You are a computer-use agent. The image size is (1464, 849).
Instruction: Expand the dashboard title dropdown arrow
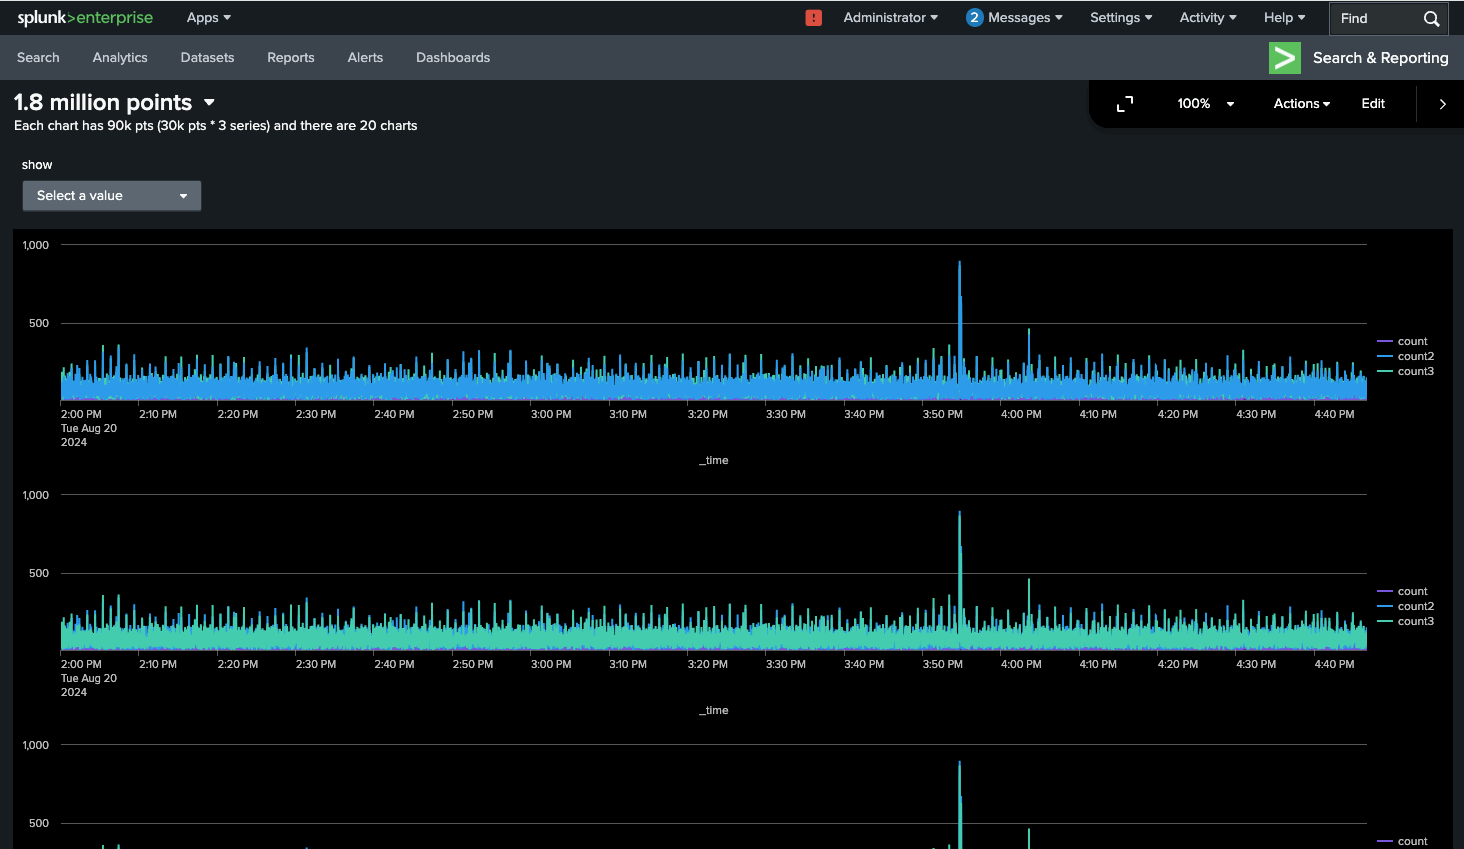click(x=209, y=103)
